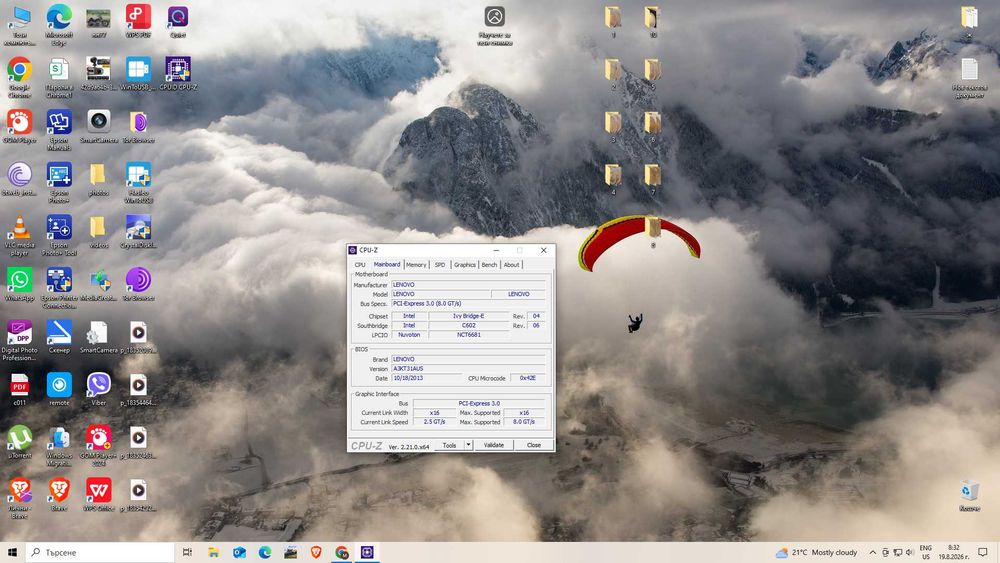Image resolution: width=1000 pixels, height=563 pixels.
Task: Open Brave browser from the taskbar
Action: [x=316, y=552]
